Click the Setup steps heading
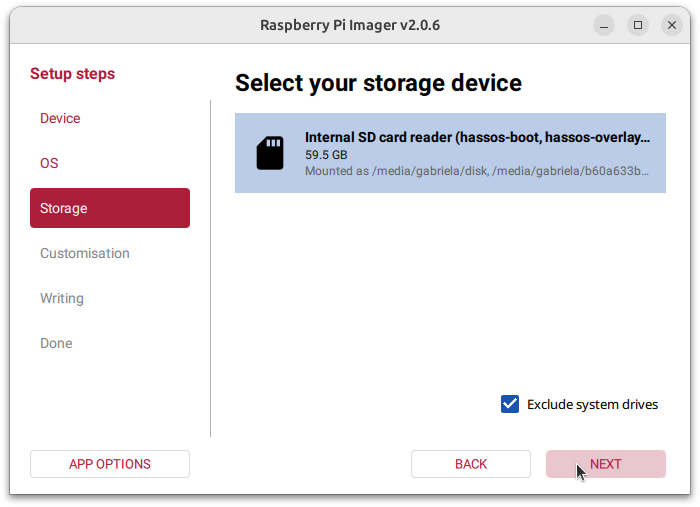 (x=72, y=74)
